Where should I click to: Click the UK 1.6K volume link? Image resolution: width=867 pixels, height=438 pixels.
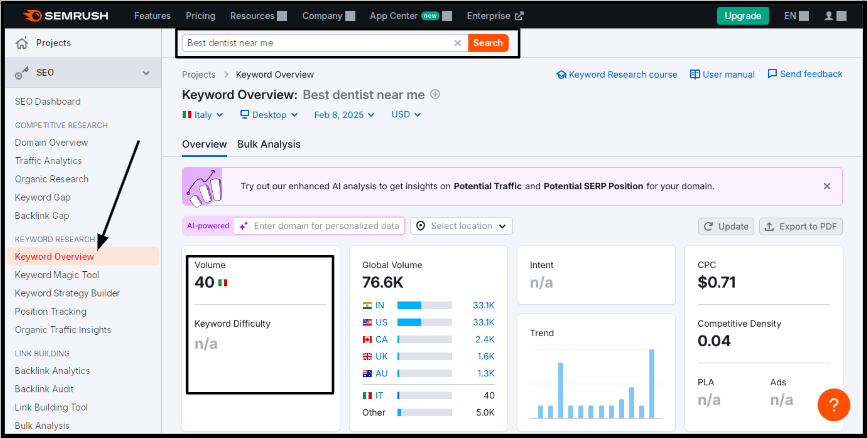coord(485,357)
